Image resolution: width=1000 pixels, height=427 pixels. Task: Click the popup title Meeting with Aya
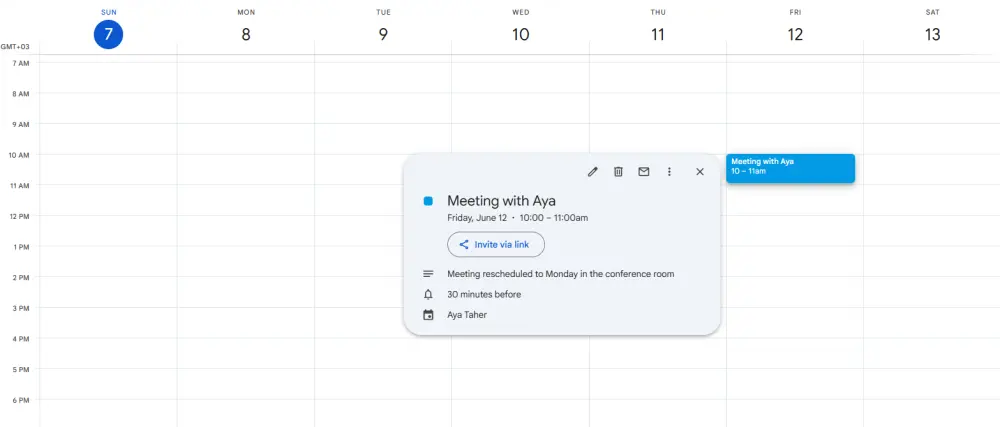pos(501,201)
